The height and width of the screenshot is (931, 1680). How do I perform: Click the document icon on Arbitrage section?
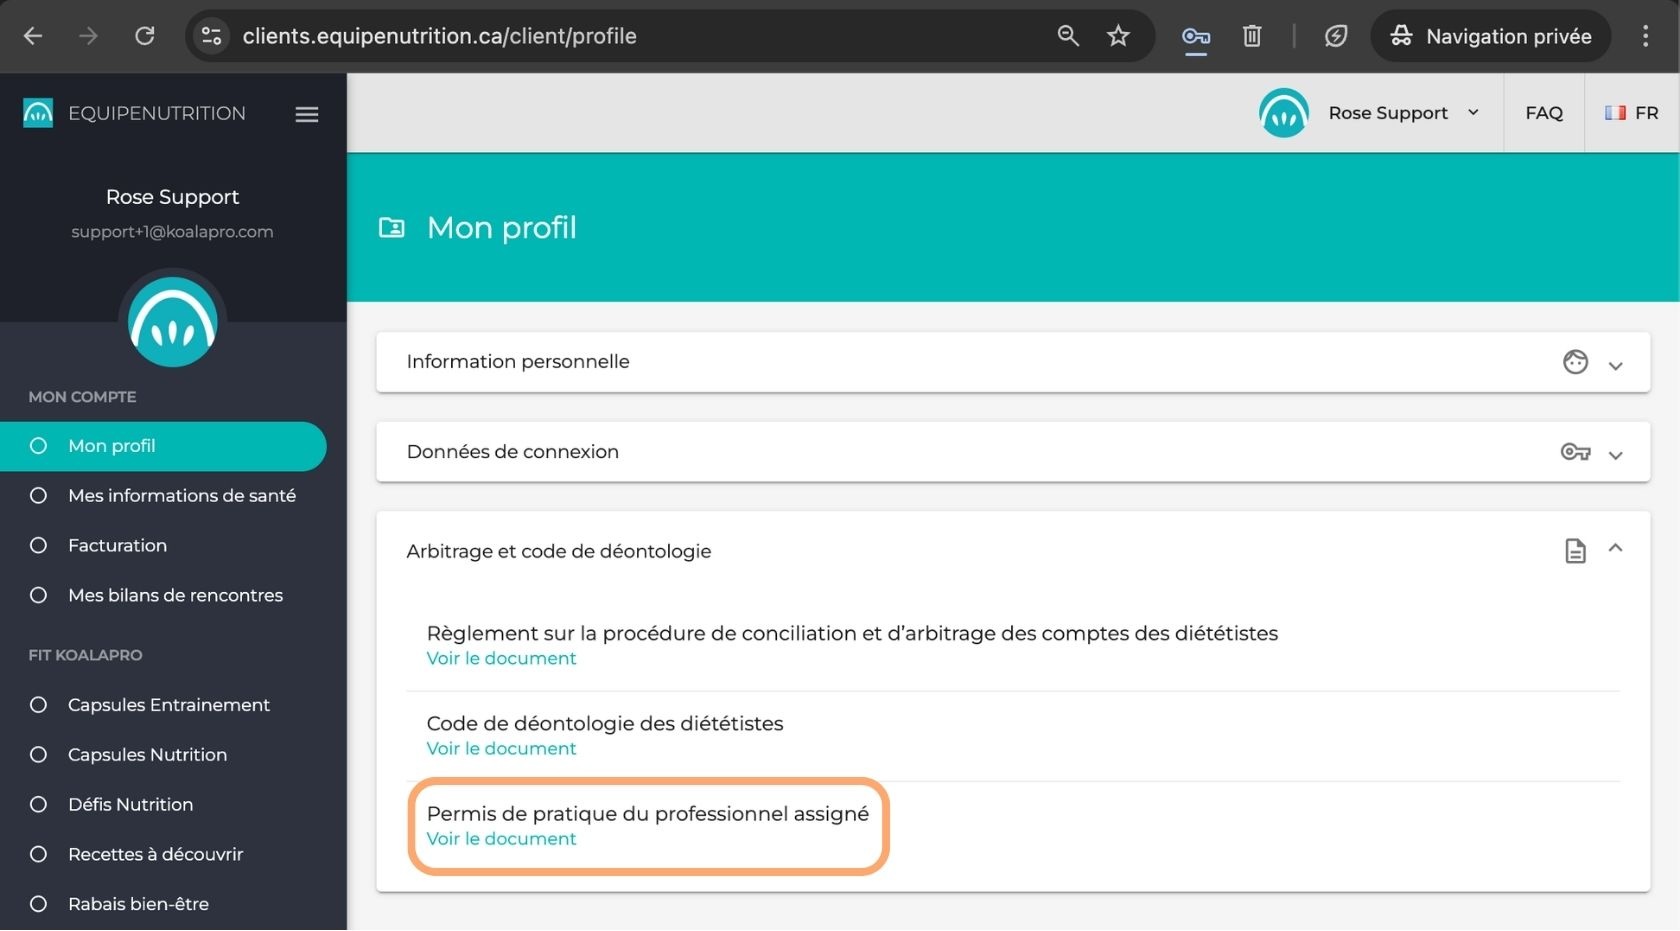1575,551
